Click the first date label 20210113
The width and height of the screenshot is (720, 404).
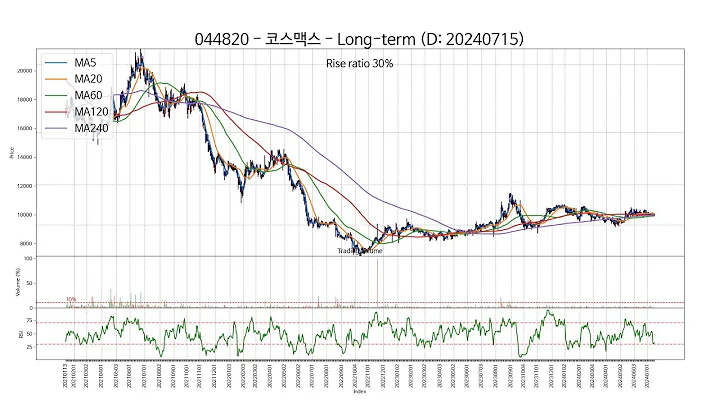tap(65, 375)
